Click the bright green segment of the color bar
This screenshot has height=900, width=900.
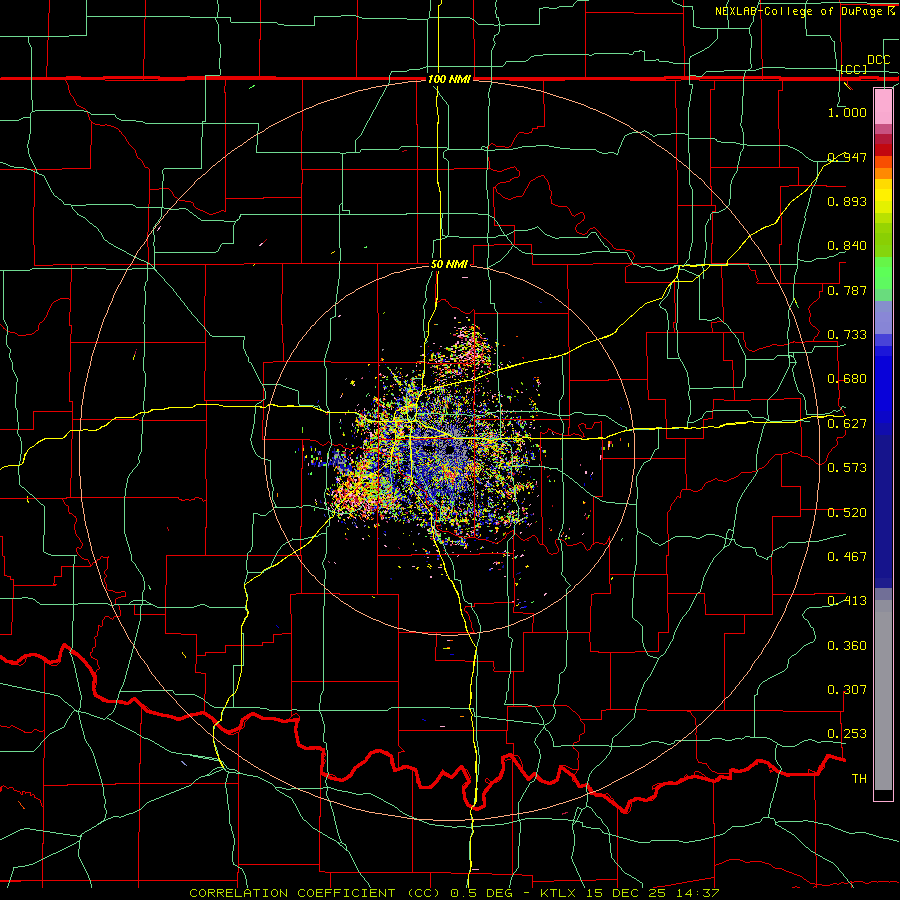click(x=883, y=273)
